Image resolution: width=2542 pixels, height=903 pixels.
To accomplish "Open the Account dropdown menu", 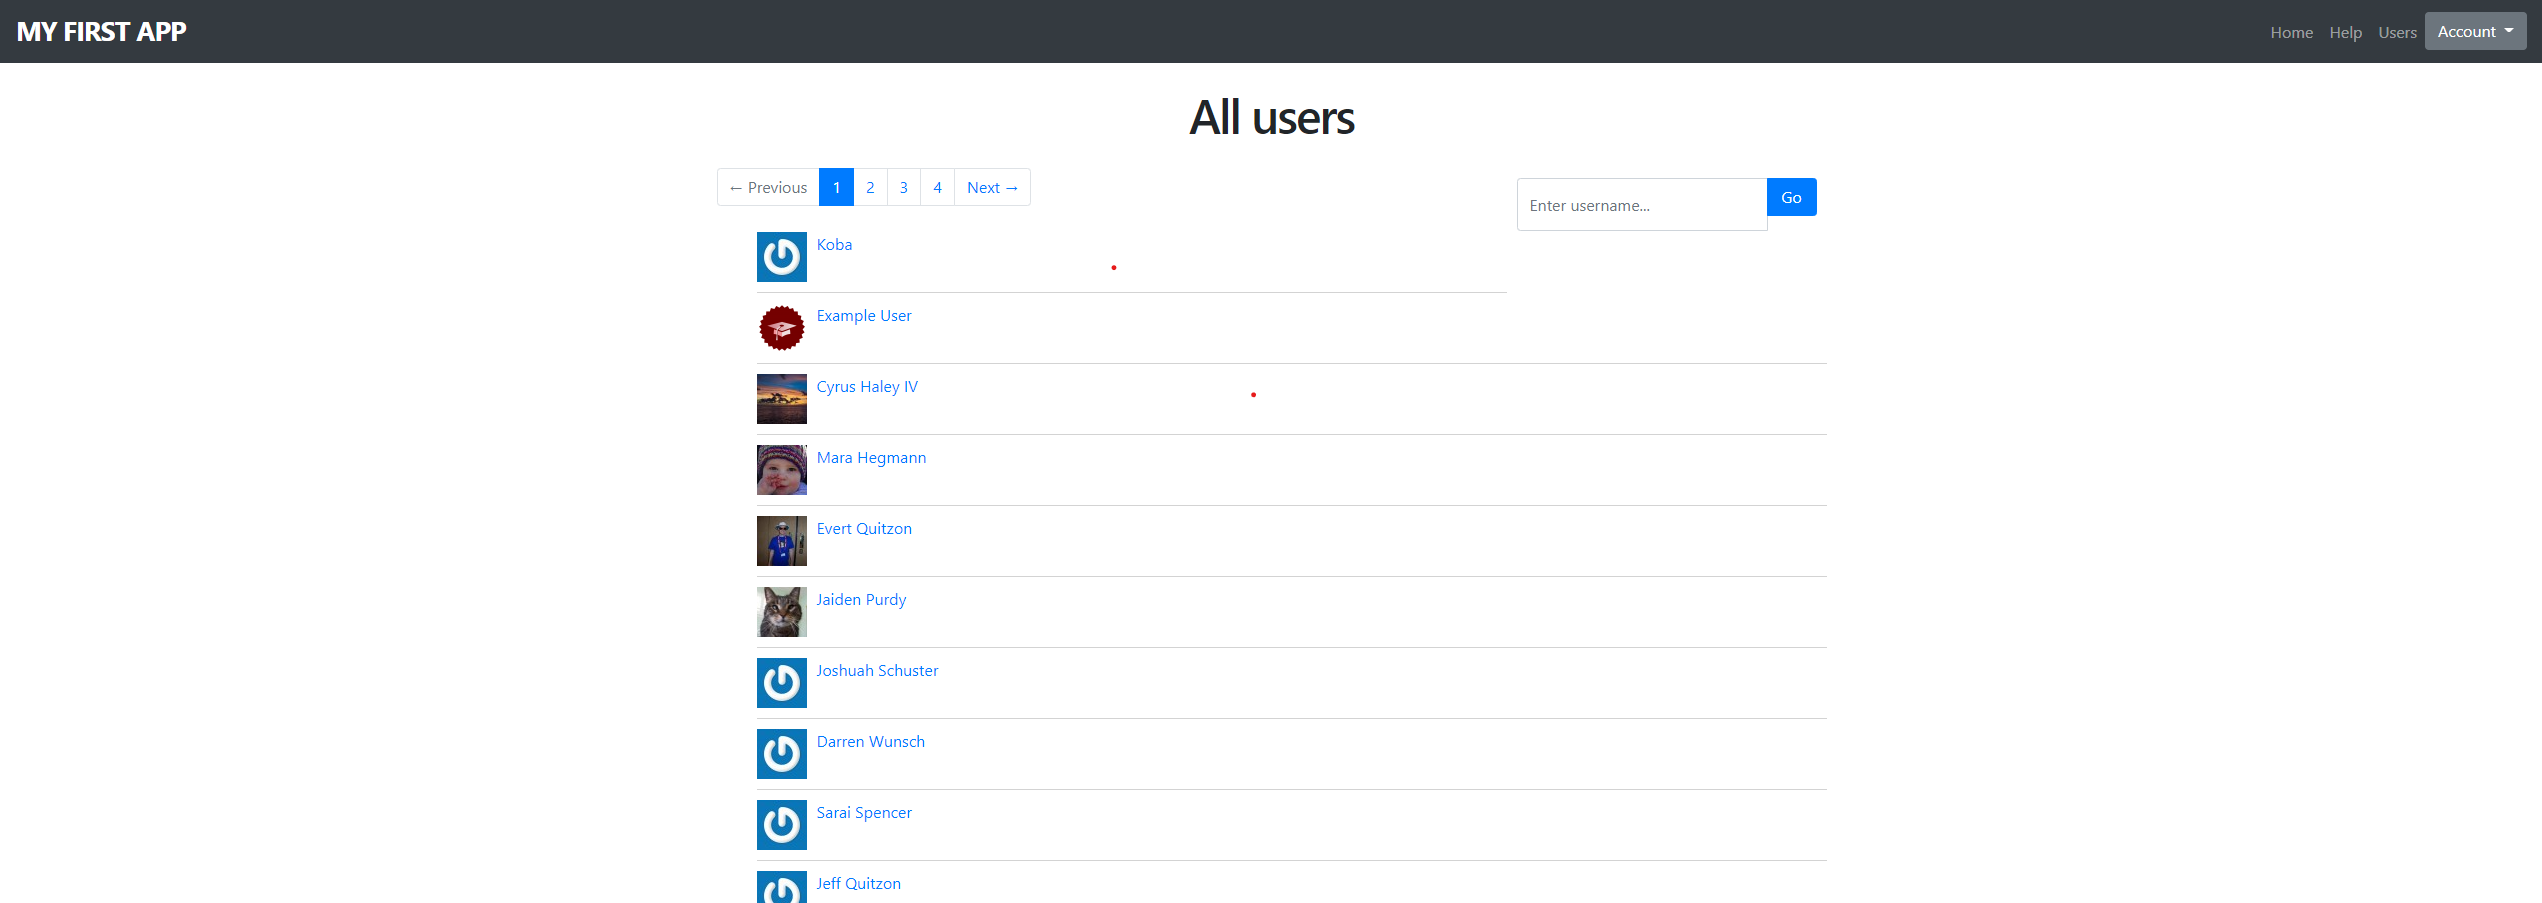I will click(2474, 32).
